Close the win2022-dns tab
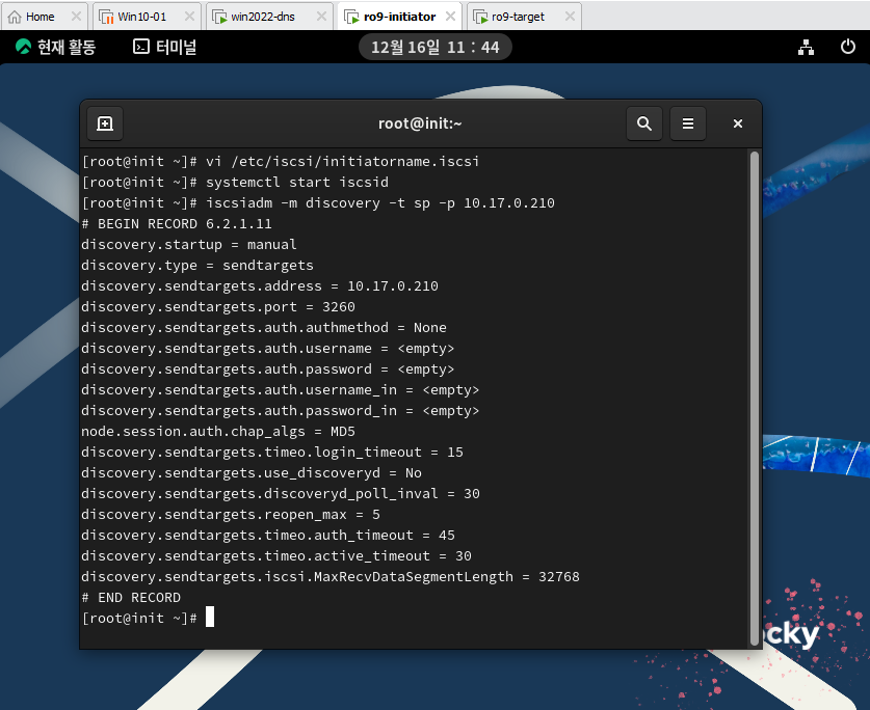The width and height of the screenshot is (870, 710). pyautogui.click(x=321, y=17)
